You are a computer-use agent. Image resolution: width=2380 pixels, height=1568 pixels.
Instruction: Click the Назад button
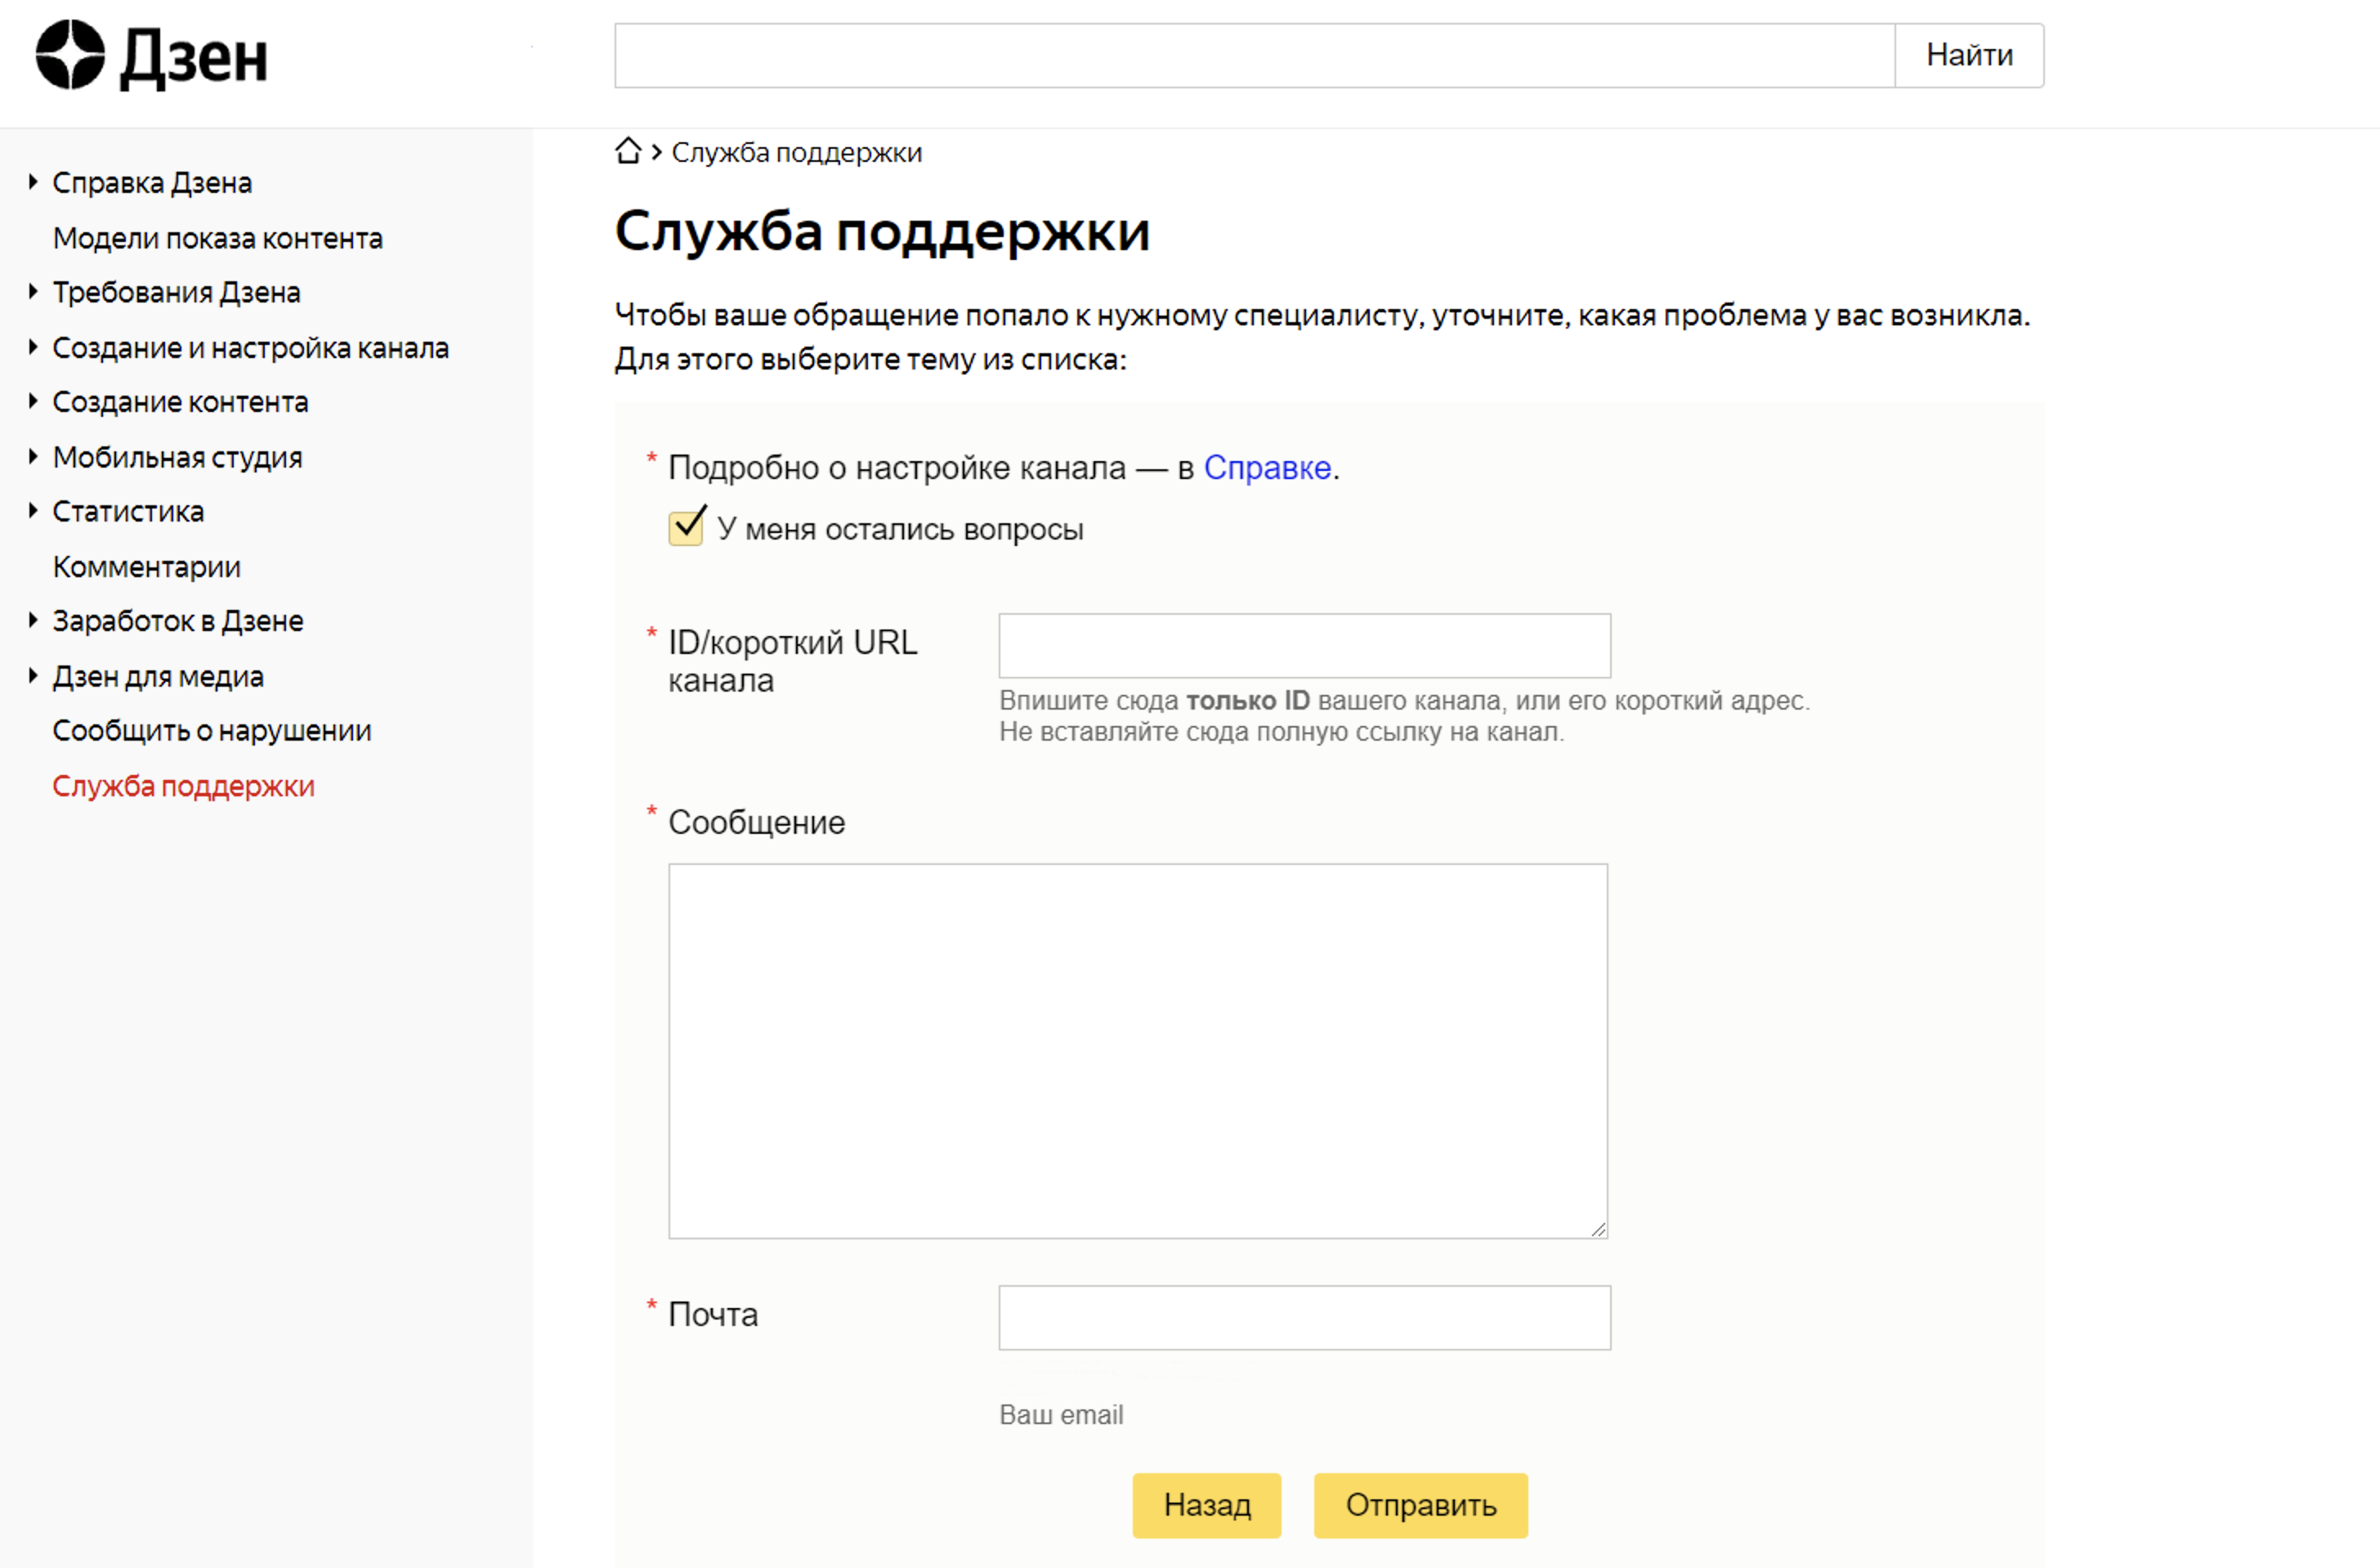coord(1206,1505)
